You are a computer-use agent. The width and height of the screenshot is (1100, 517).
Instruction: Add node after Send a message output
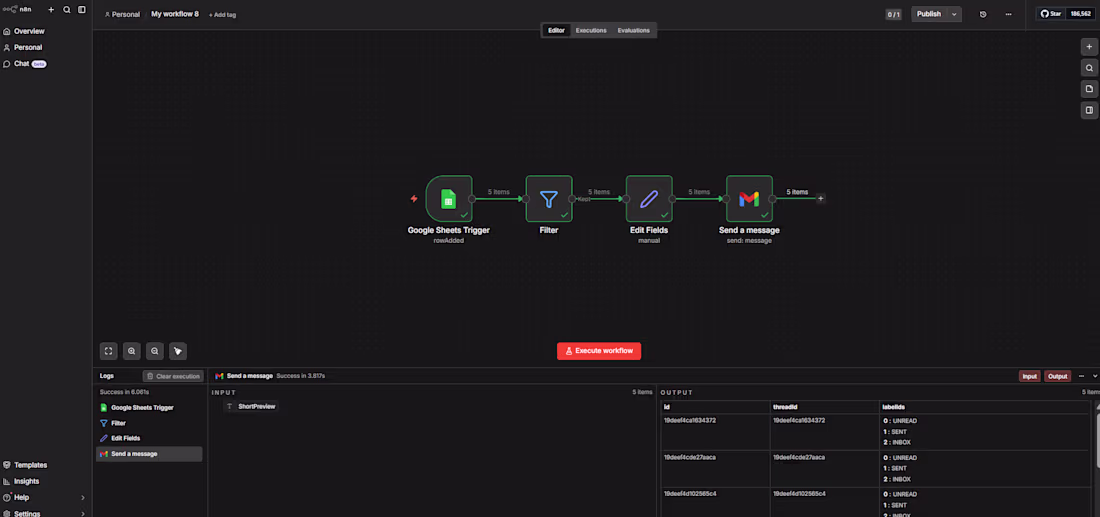pyautogui.click(x=821, y=199)
